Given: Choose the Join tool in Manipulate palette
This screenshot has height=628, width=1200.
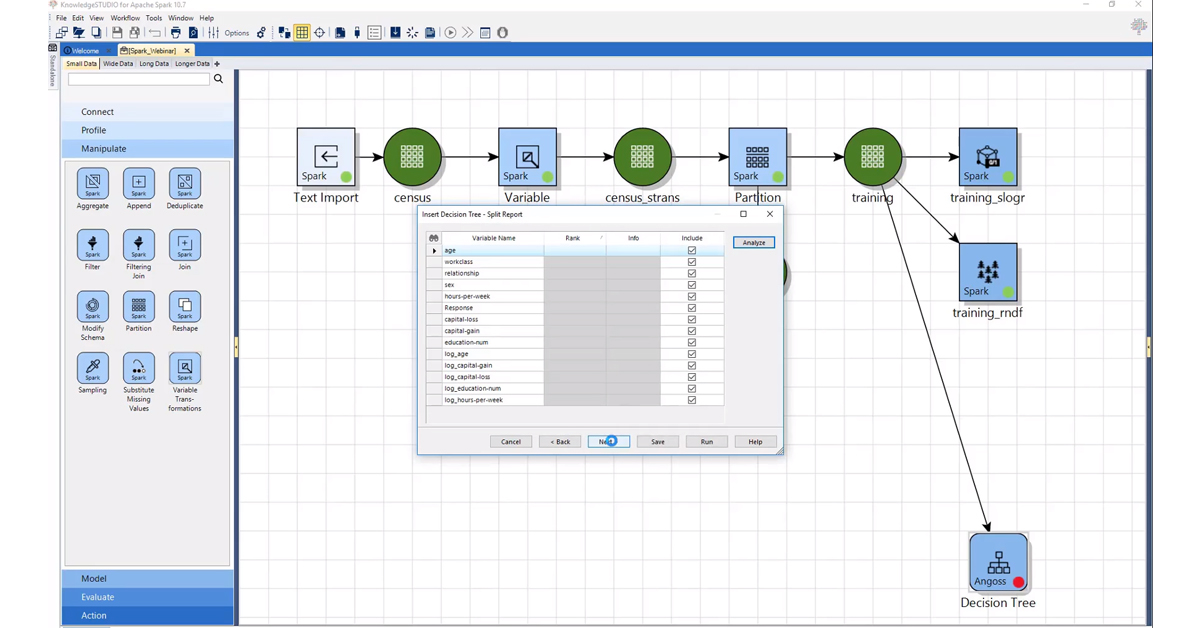Looking at the screenshot, I should (185, 245).
